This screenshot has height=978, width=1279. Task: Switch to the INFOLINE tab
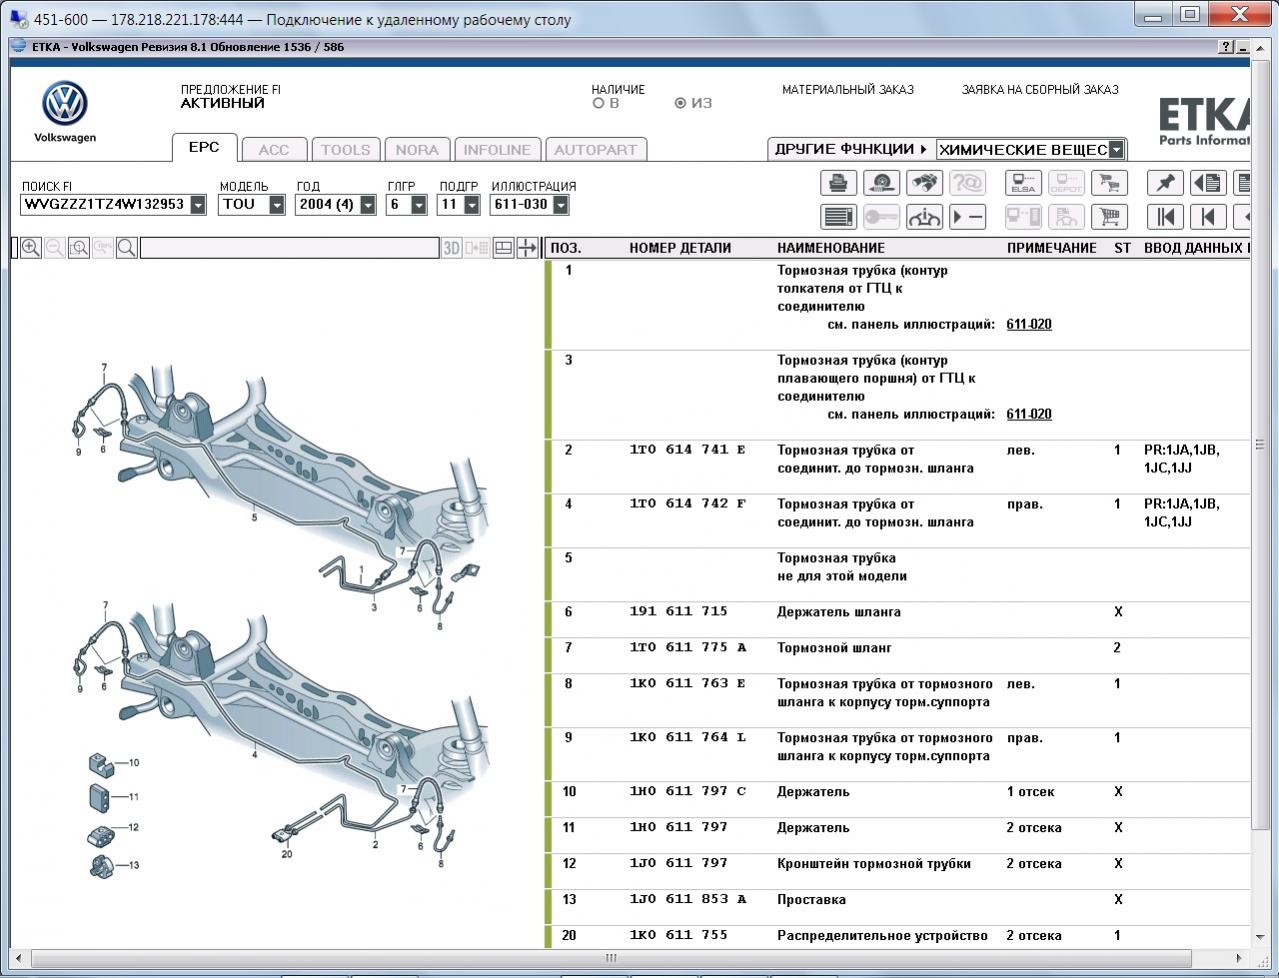497,150
